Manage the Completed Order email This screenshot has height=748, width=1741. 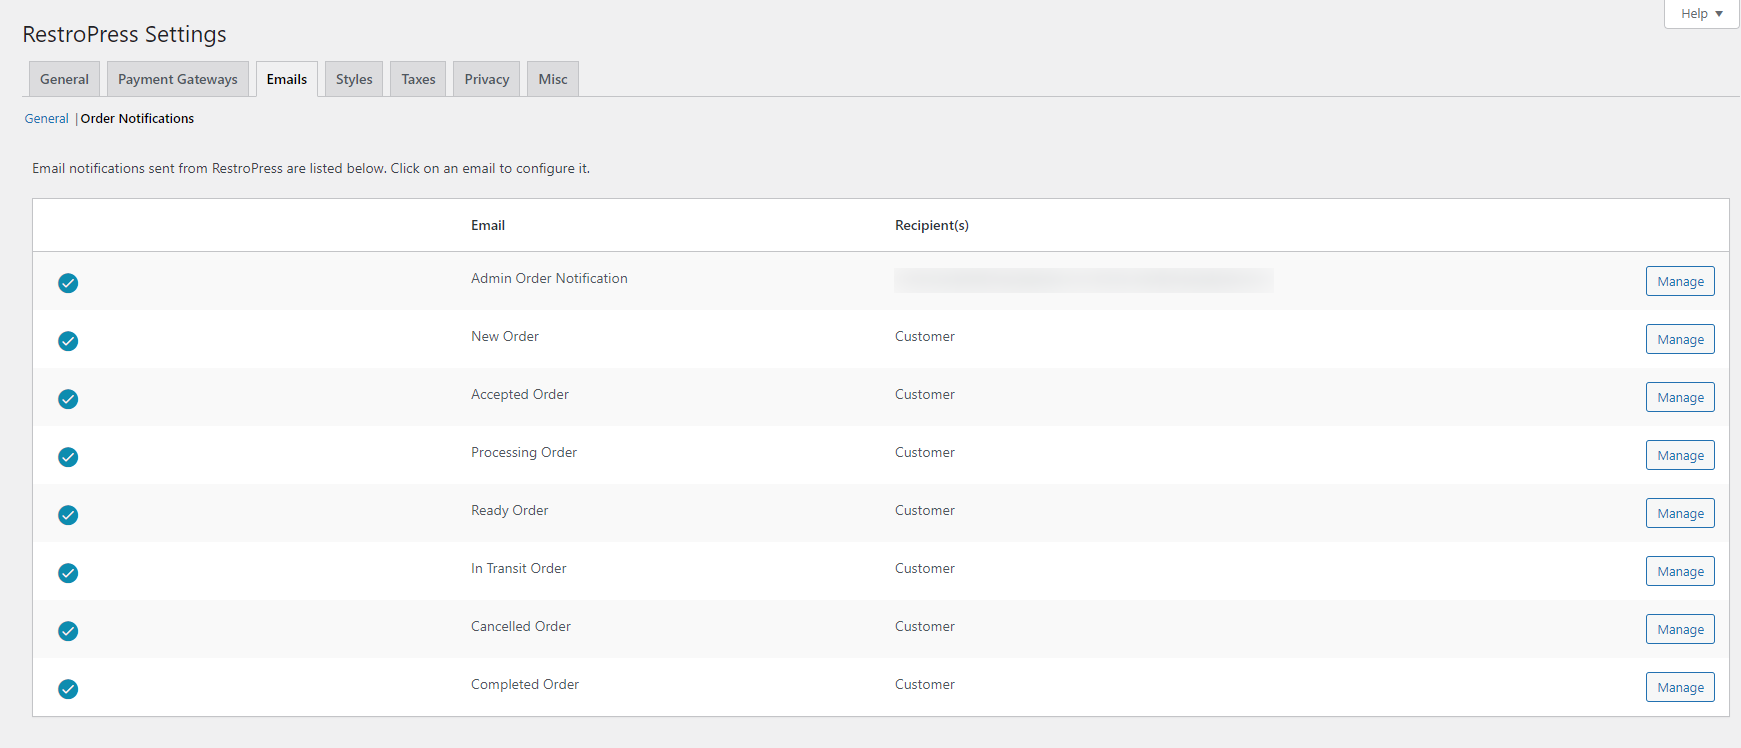tap(1680, 687)
